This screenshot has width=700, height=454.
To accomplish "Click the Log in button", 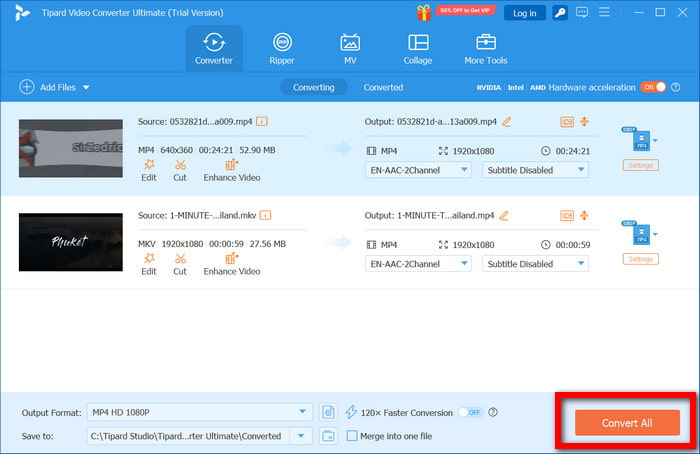I will click(x=524, y=13).
